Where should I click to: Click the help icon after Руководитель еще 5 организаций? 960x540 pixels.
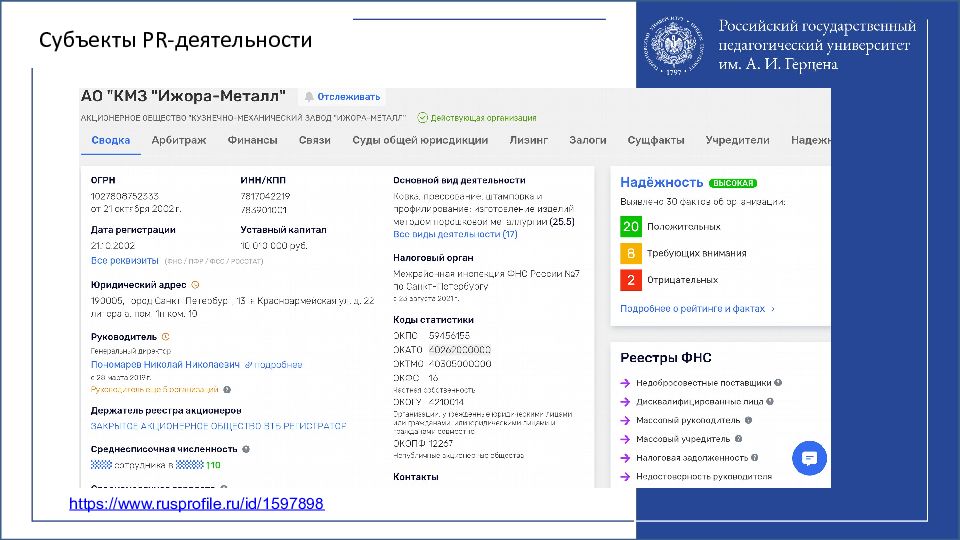pyautogui.click(x=227, y=389)
